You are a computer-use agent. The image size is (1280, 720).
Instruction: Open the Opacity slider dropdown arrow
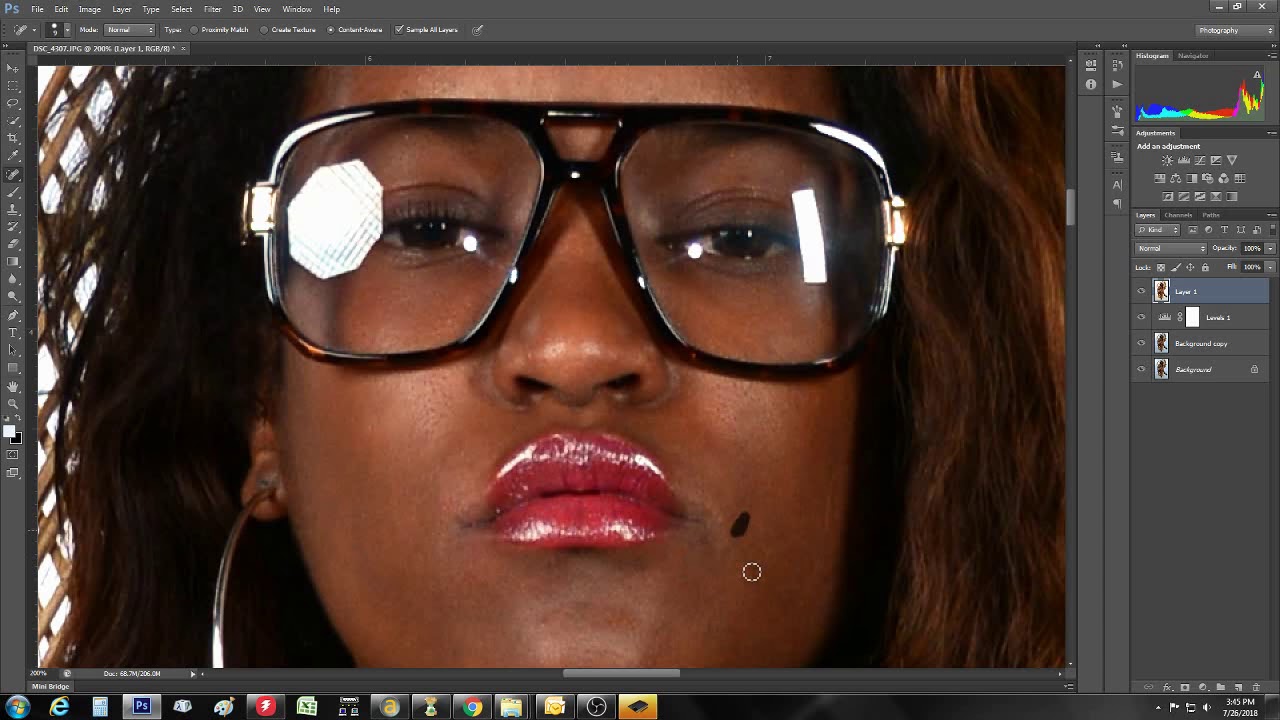point(1270,248)
